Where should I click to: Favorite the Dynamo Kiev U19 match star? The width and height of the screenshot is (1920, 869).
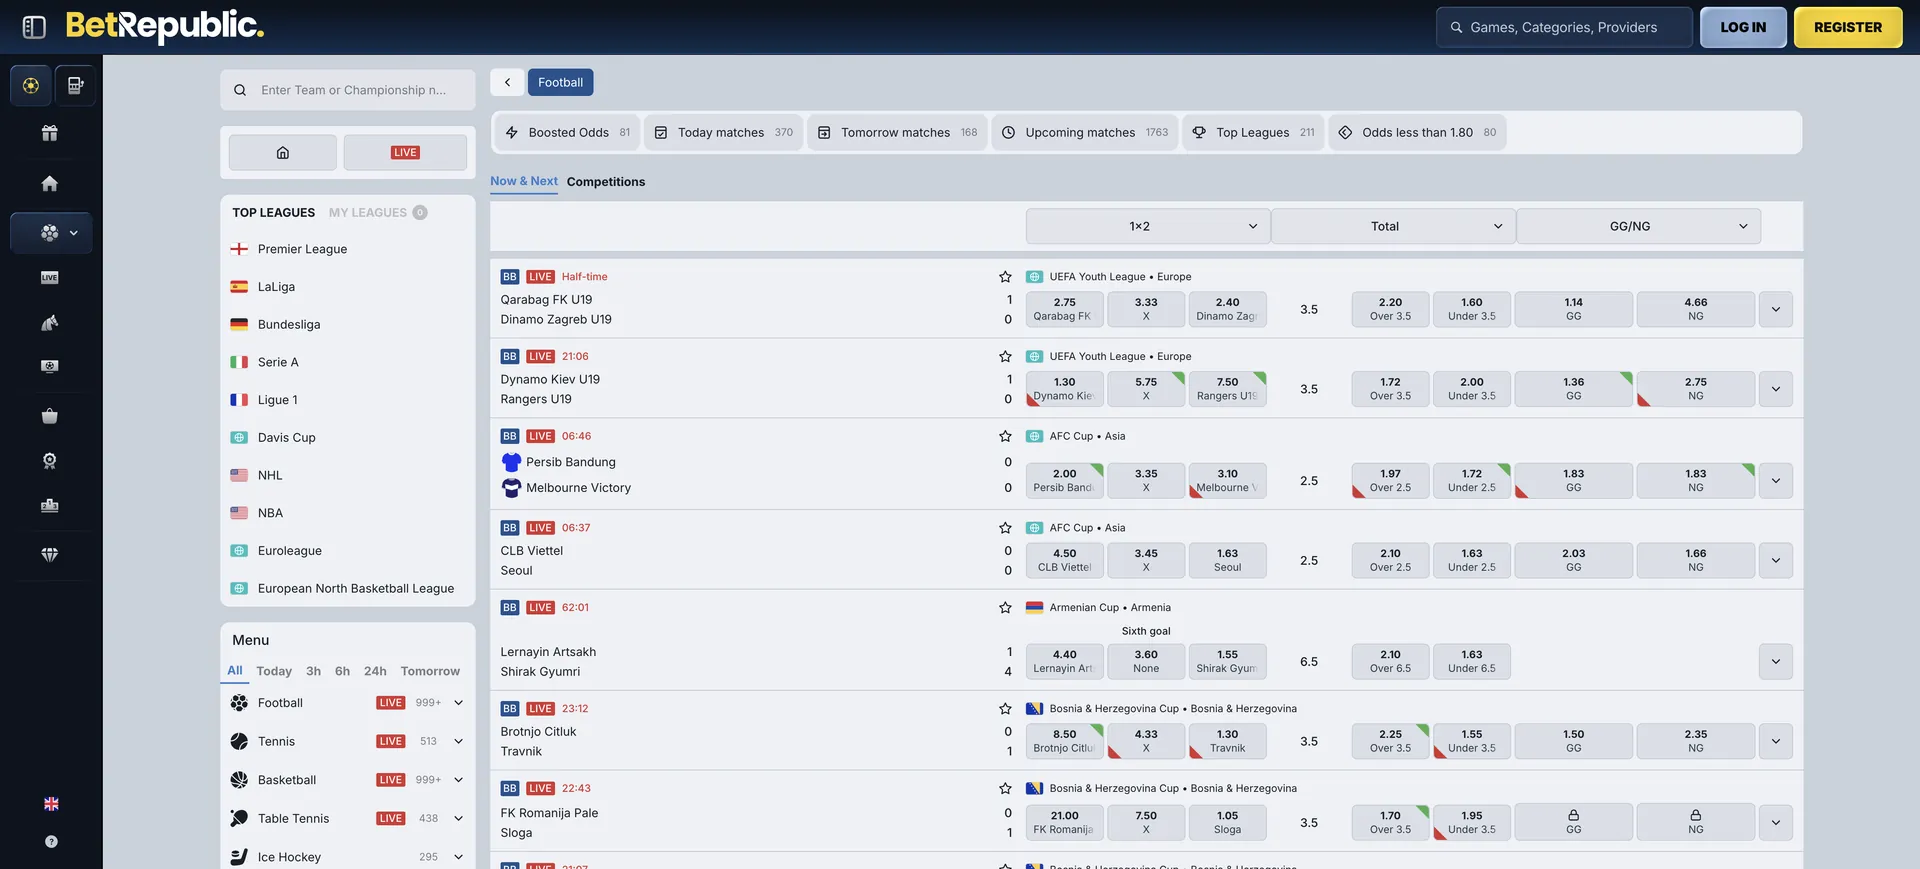(x=1005, y=357)
